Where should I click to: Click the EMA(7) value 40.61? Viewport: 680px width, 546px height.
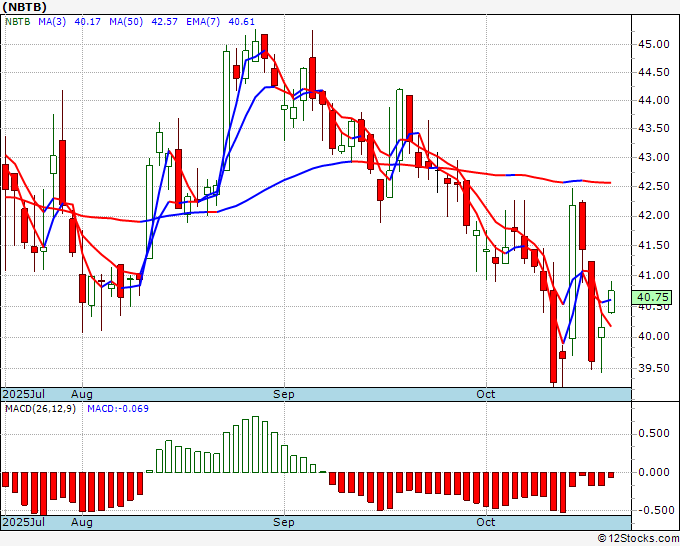click(242, 22)
